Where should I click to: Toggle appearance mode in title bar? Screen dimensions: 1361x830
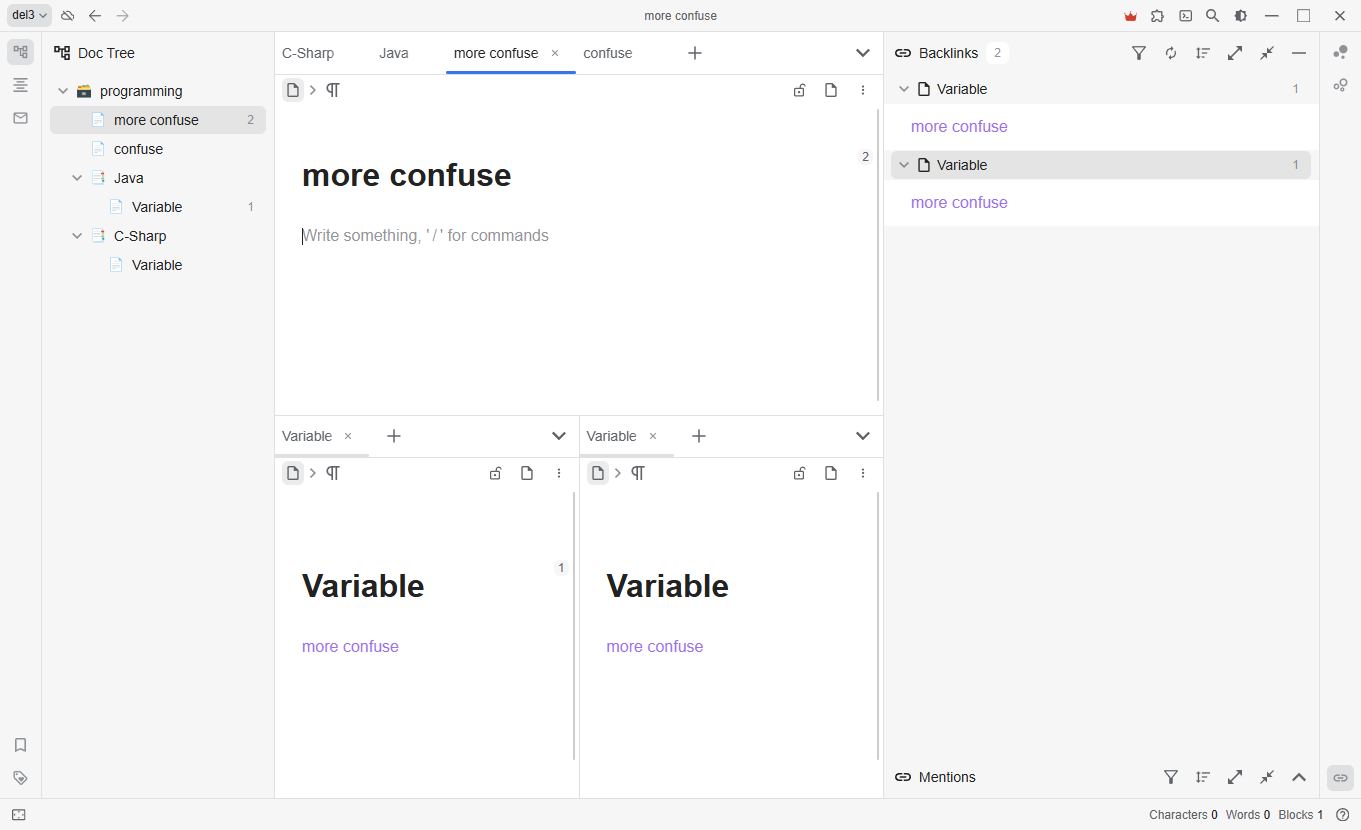[x=1240, y=16]
